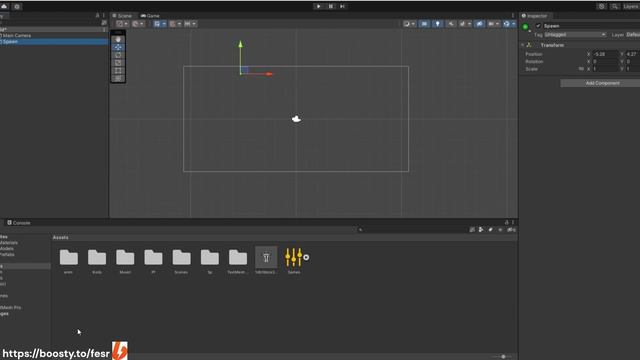Open the grid snapping dropdown

[175, 24]
